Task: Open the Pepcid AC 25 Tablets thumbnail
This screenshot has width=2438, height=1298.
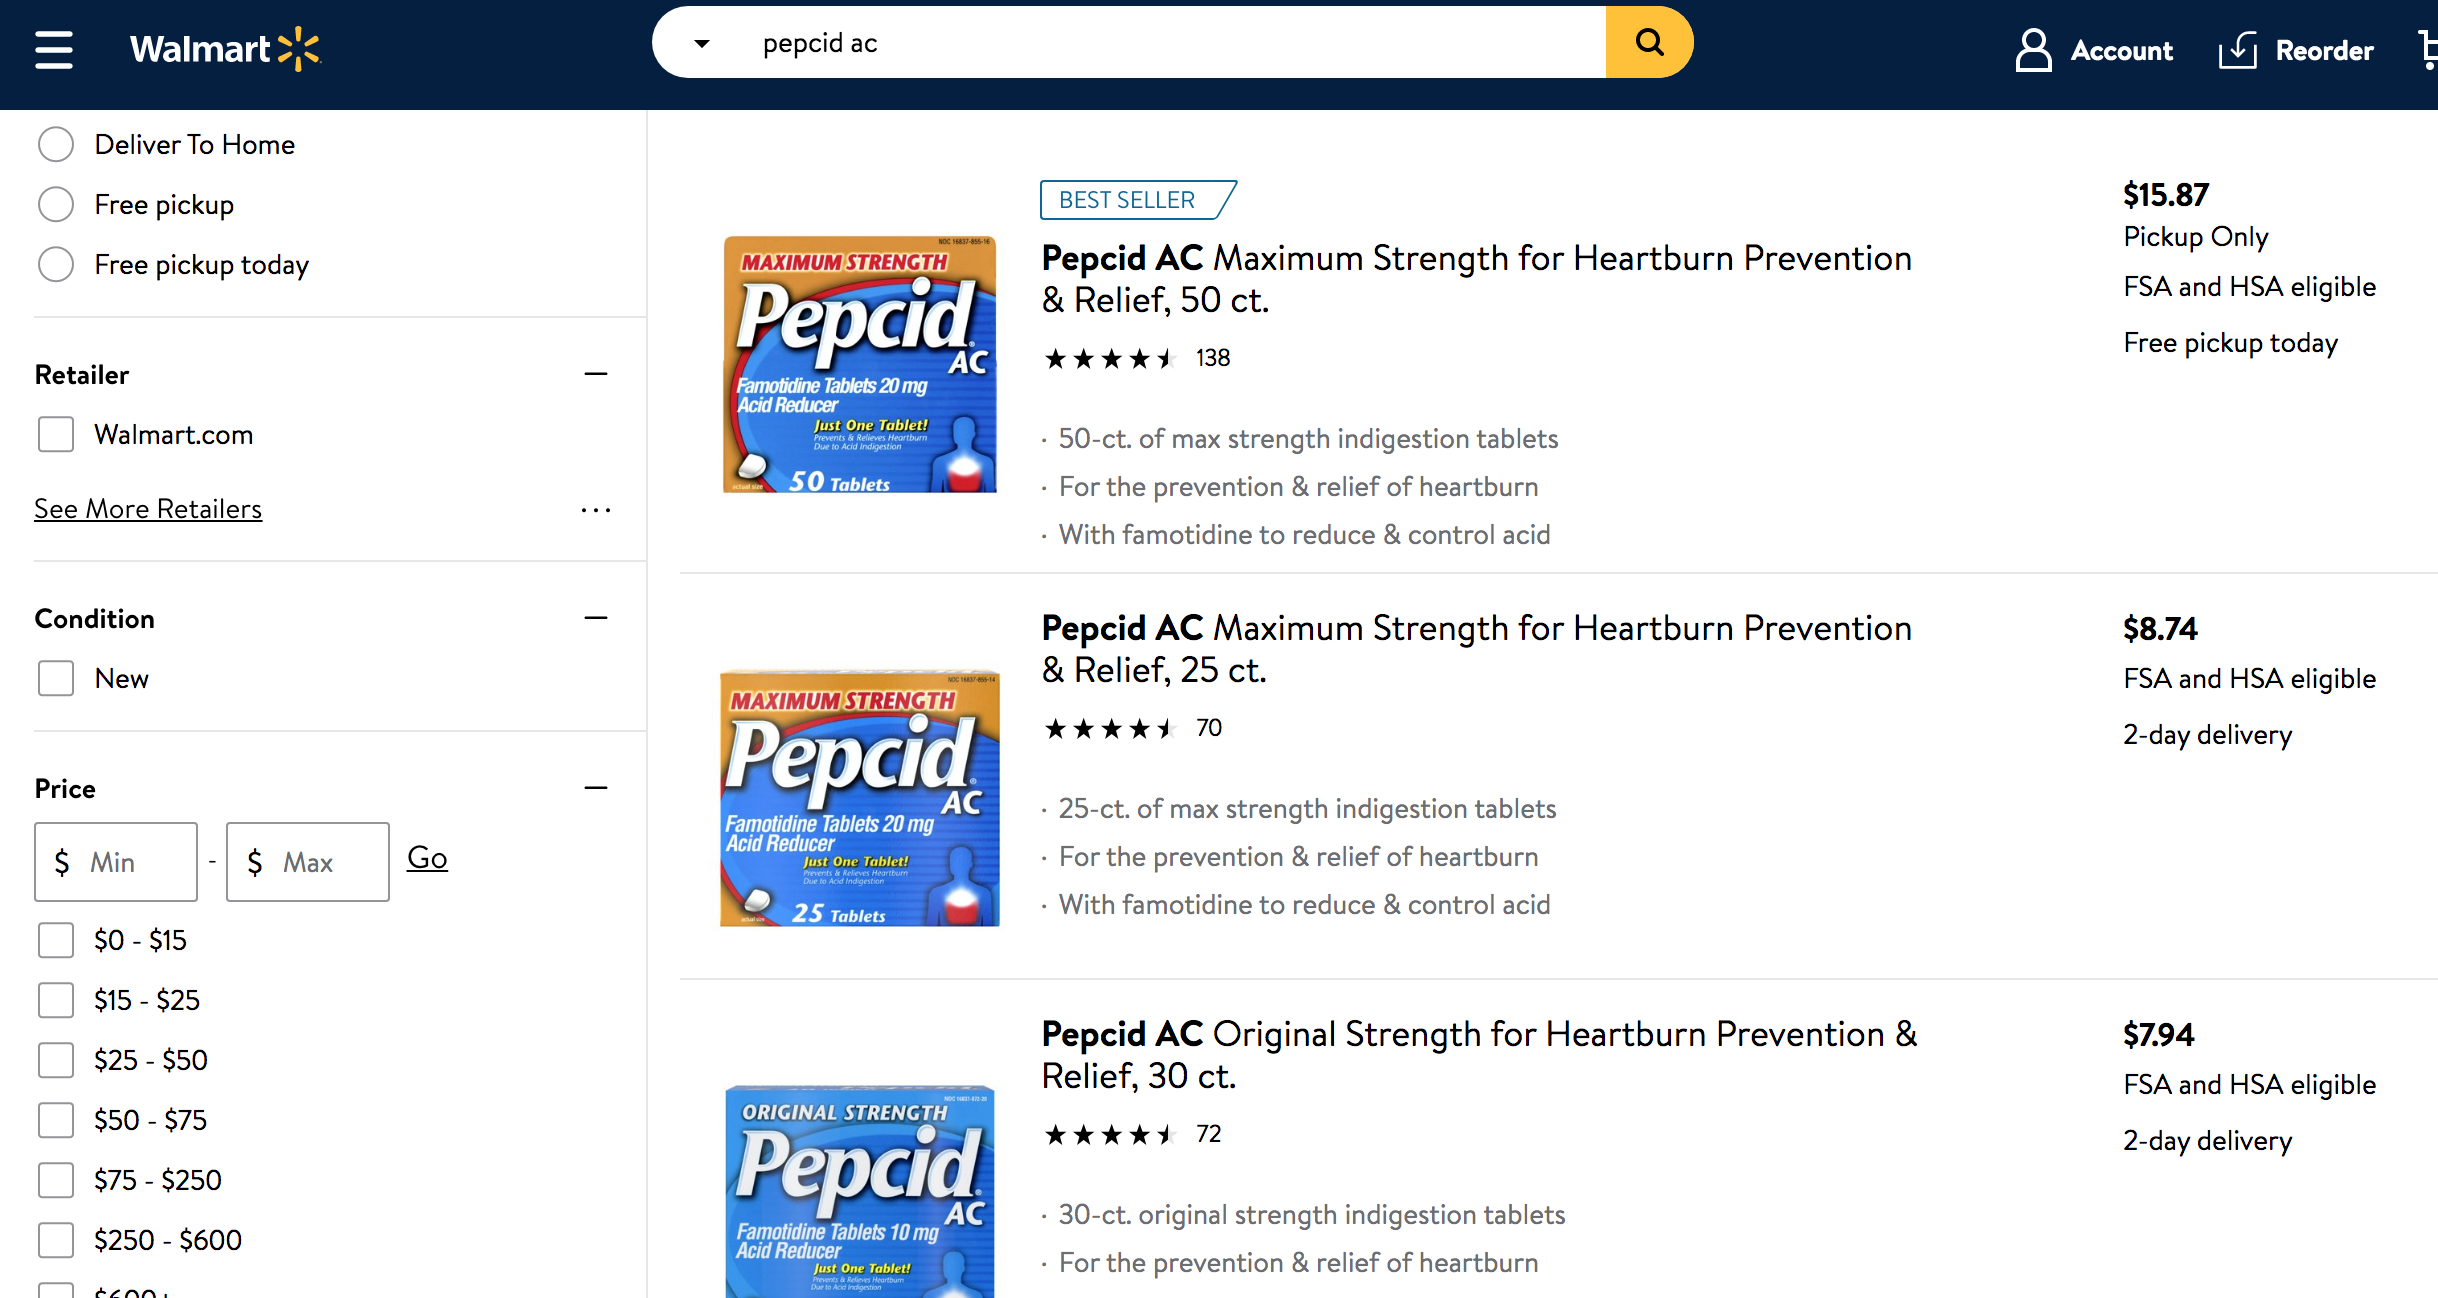Action: coord(859,798)
